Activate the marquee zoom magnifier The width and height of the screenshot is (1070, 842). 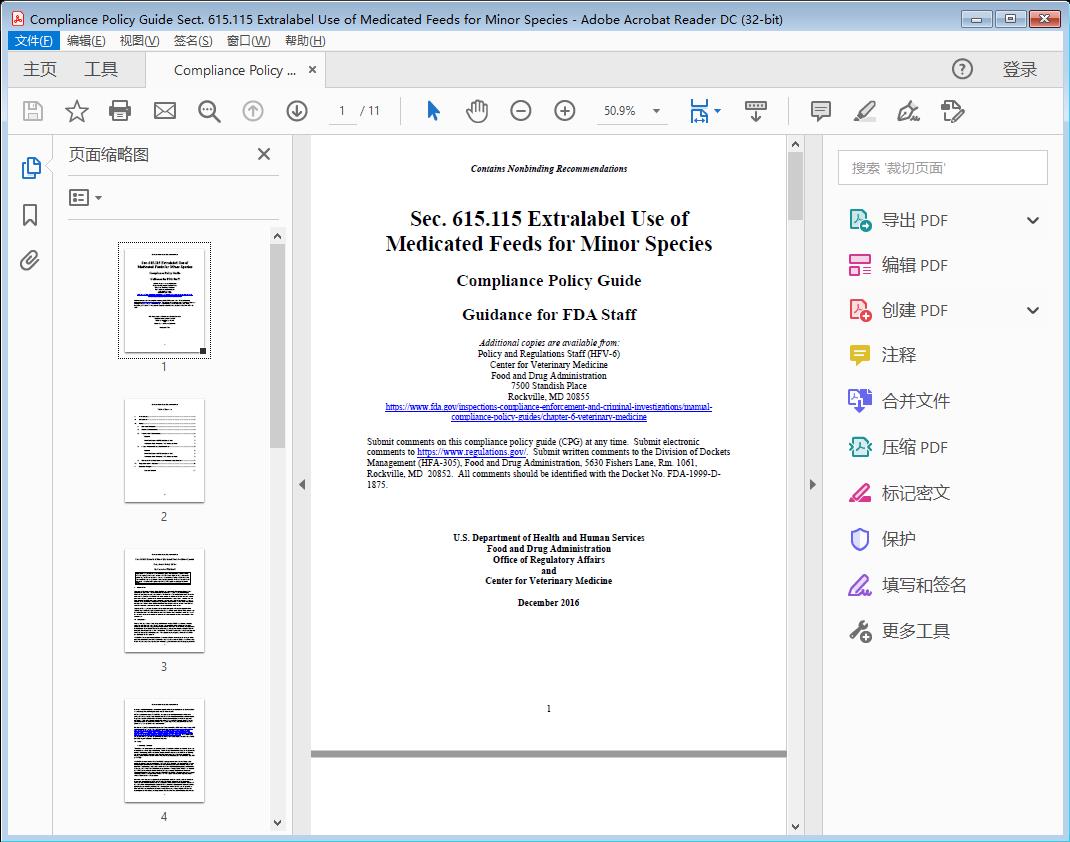209,111
